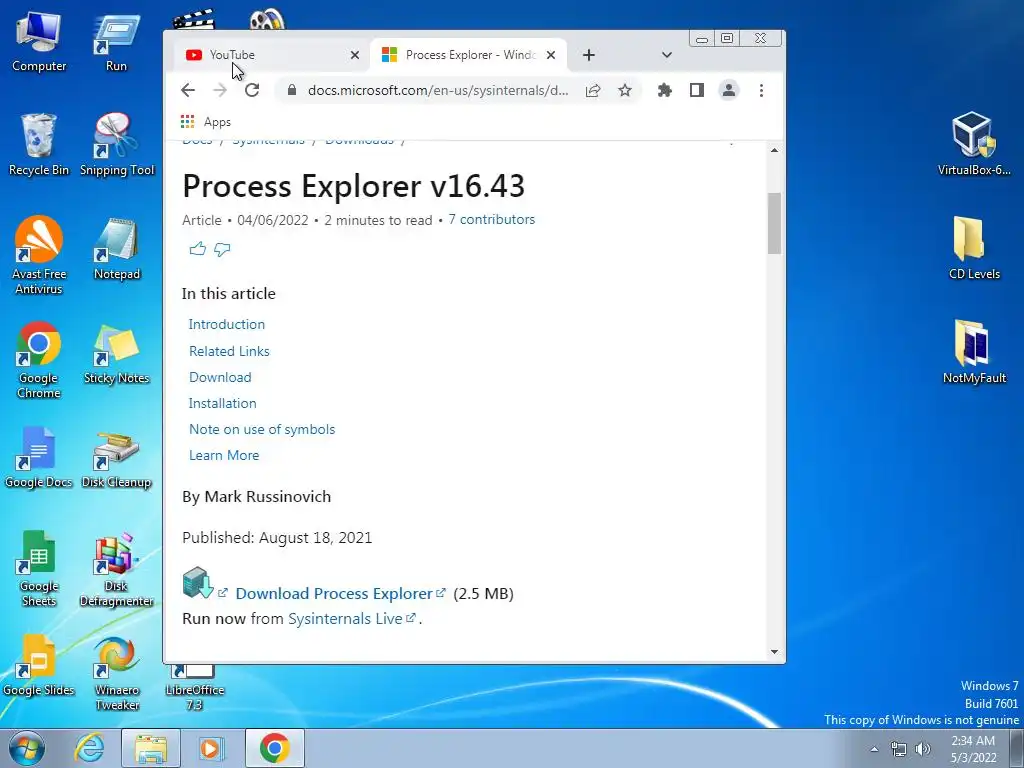The image size is (1024, 768).
Task: Click the Chrome taskbar button
Action: click(275, 748)
